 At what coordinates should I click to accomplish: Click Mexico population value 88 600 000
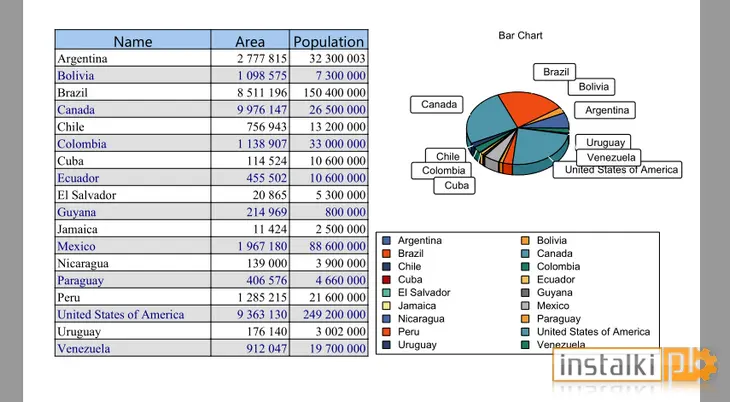[x=337, y=246]
